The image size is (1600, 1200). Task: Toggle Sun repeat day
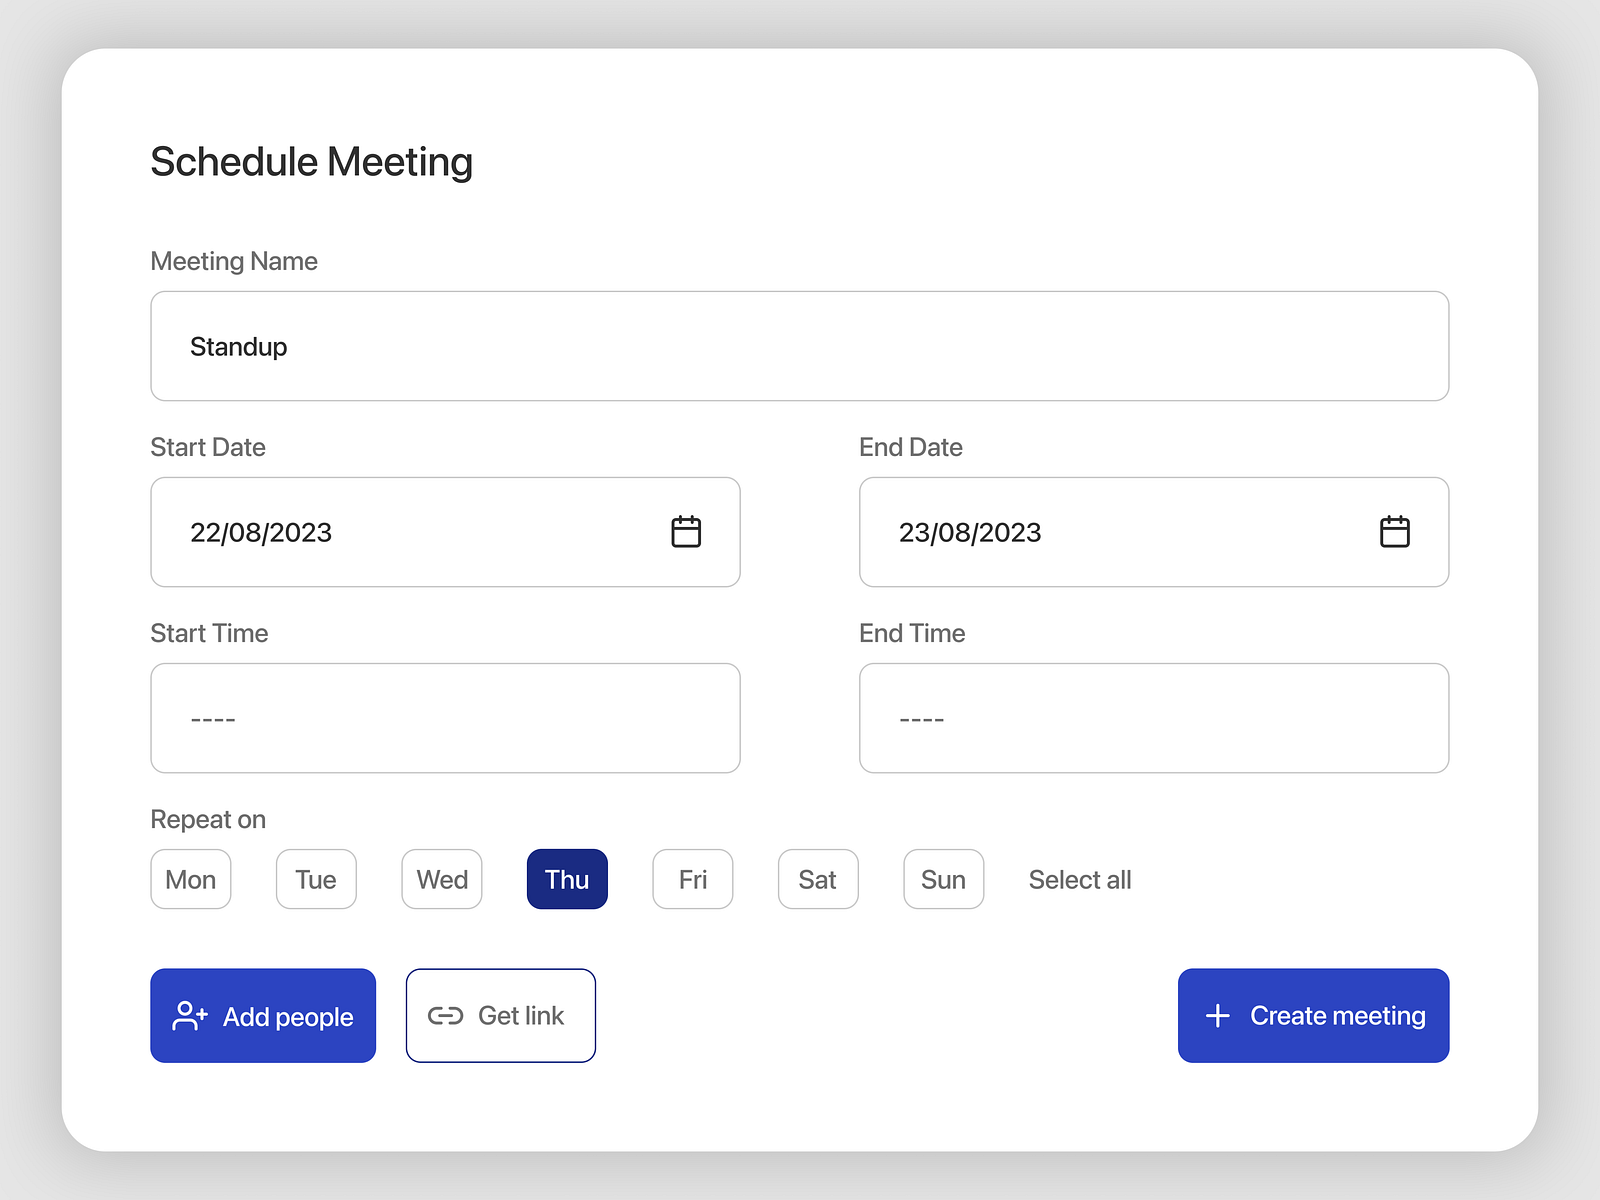(944, 879)
